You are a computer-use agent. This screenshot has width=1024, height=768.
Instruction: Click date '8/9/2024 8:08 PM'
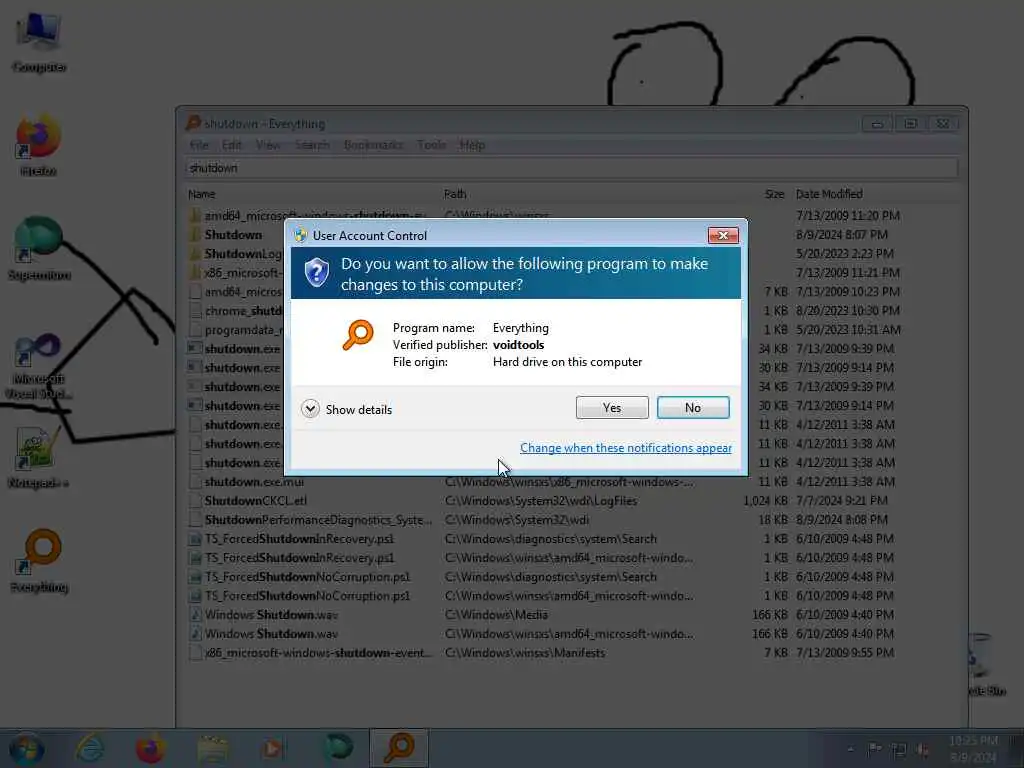point(842,520)
